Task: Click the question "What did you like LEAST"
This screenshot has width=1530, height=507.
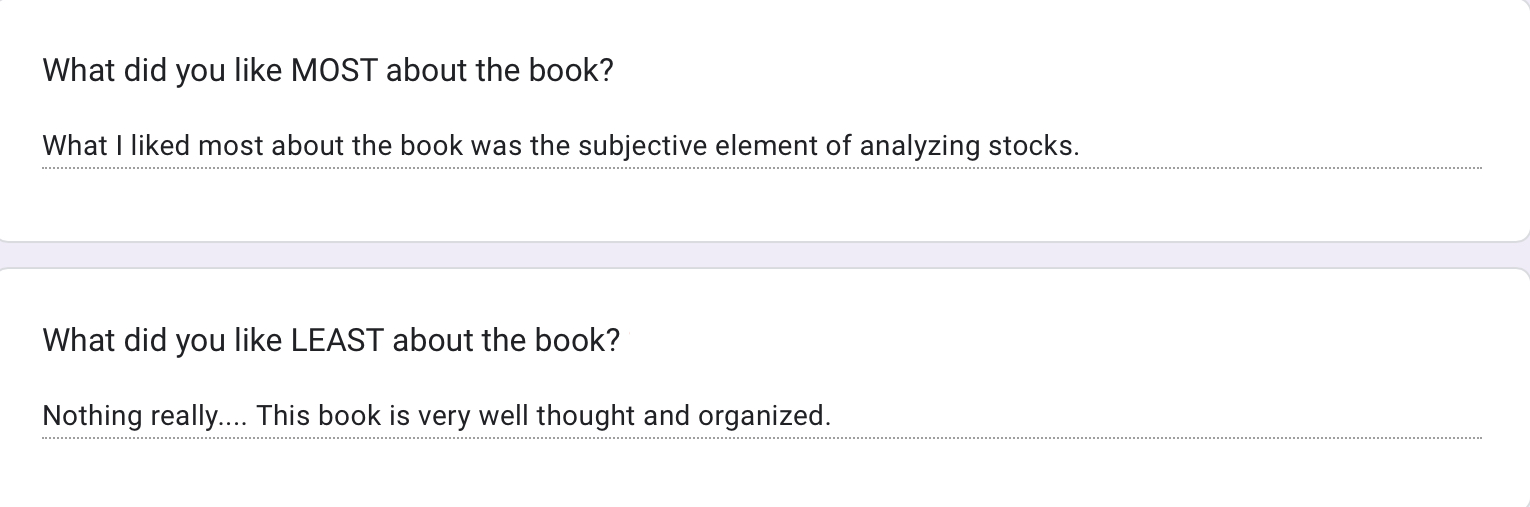Action: pos(331,341)
